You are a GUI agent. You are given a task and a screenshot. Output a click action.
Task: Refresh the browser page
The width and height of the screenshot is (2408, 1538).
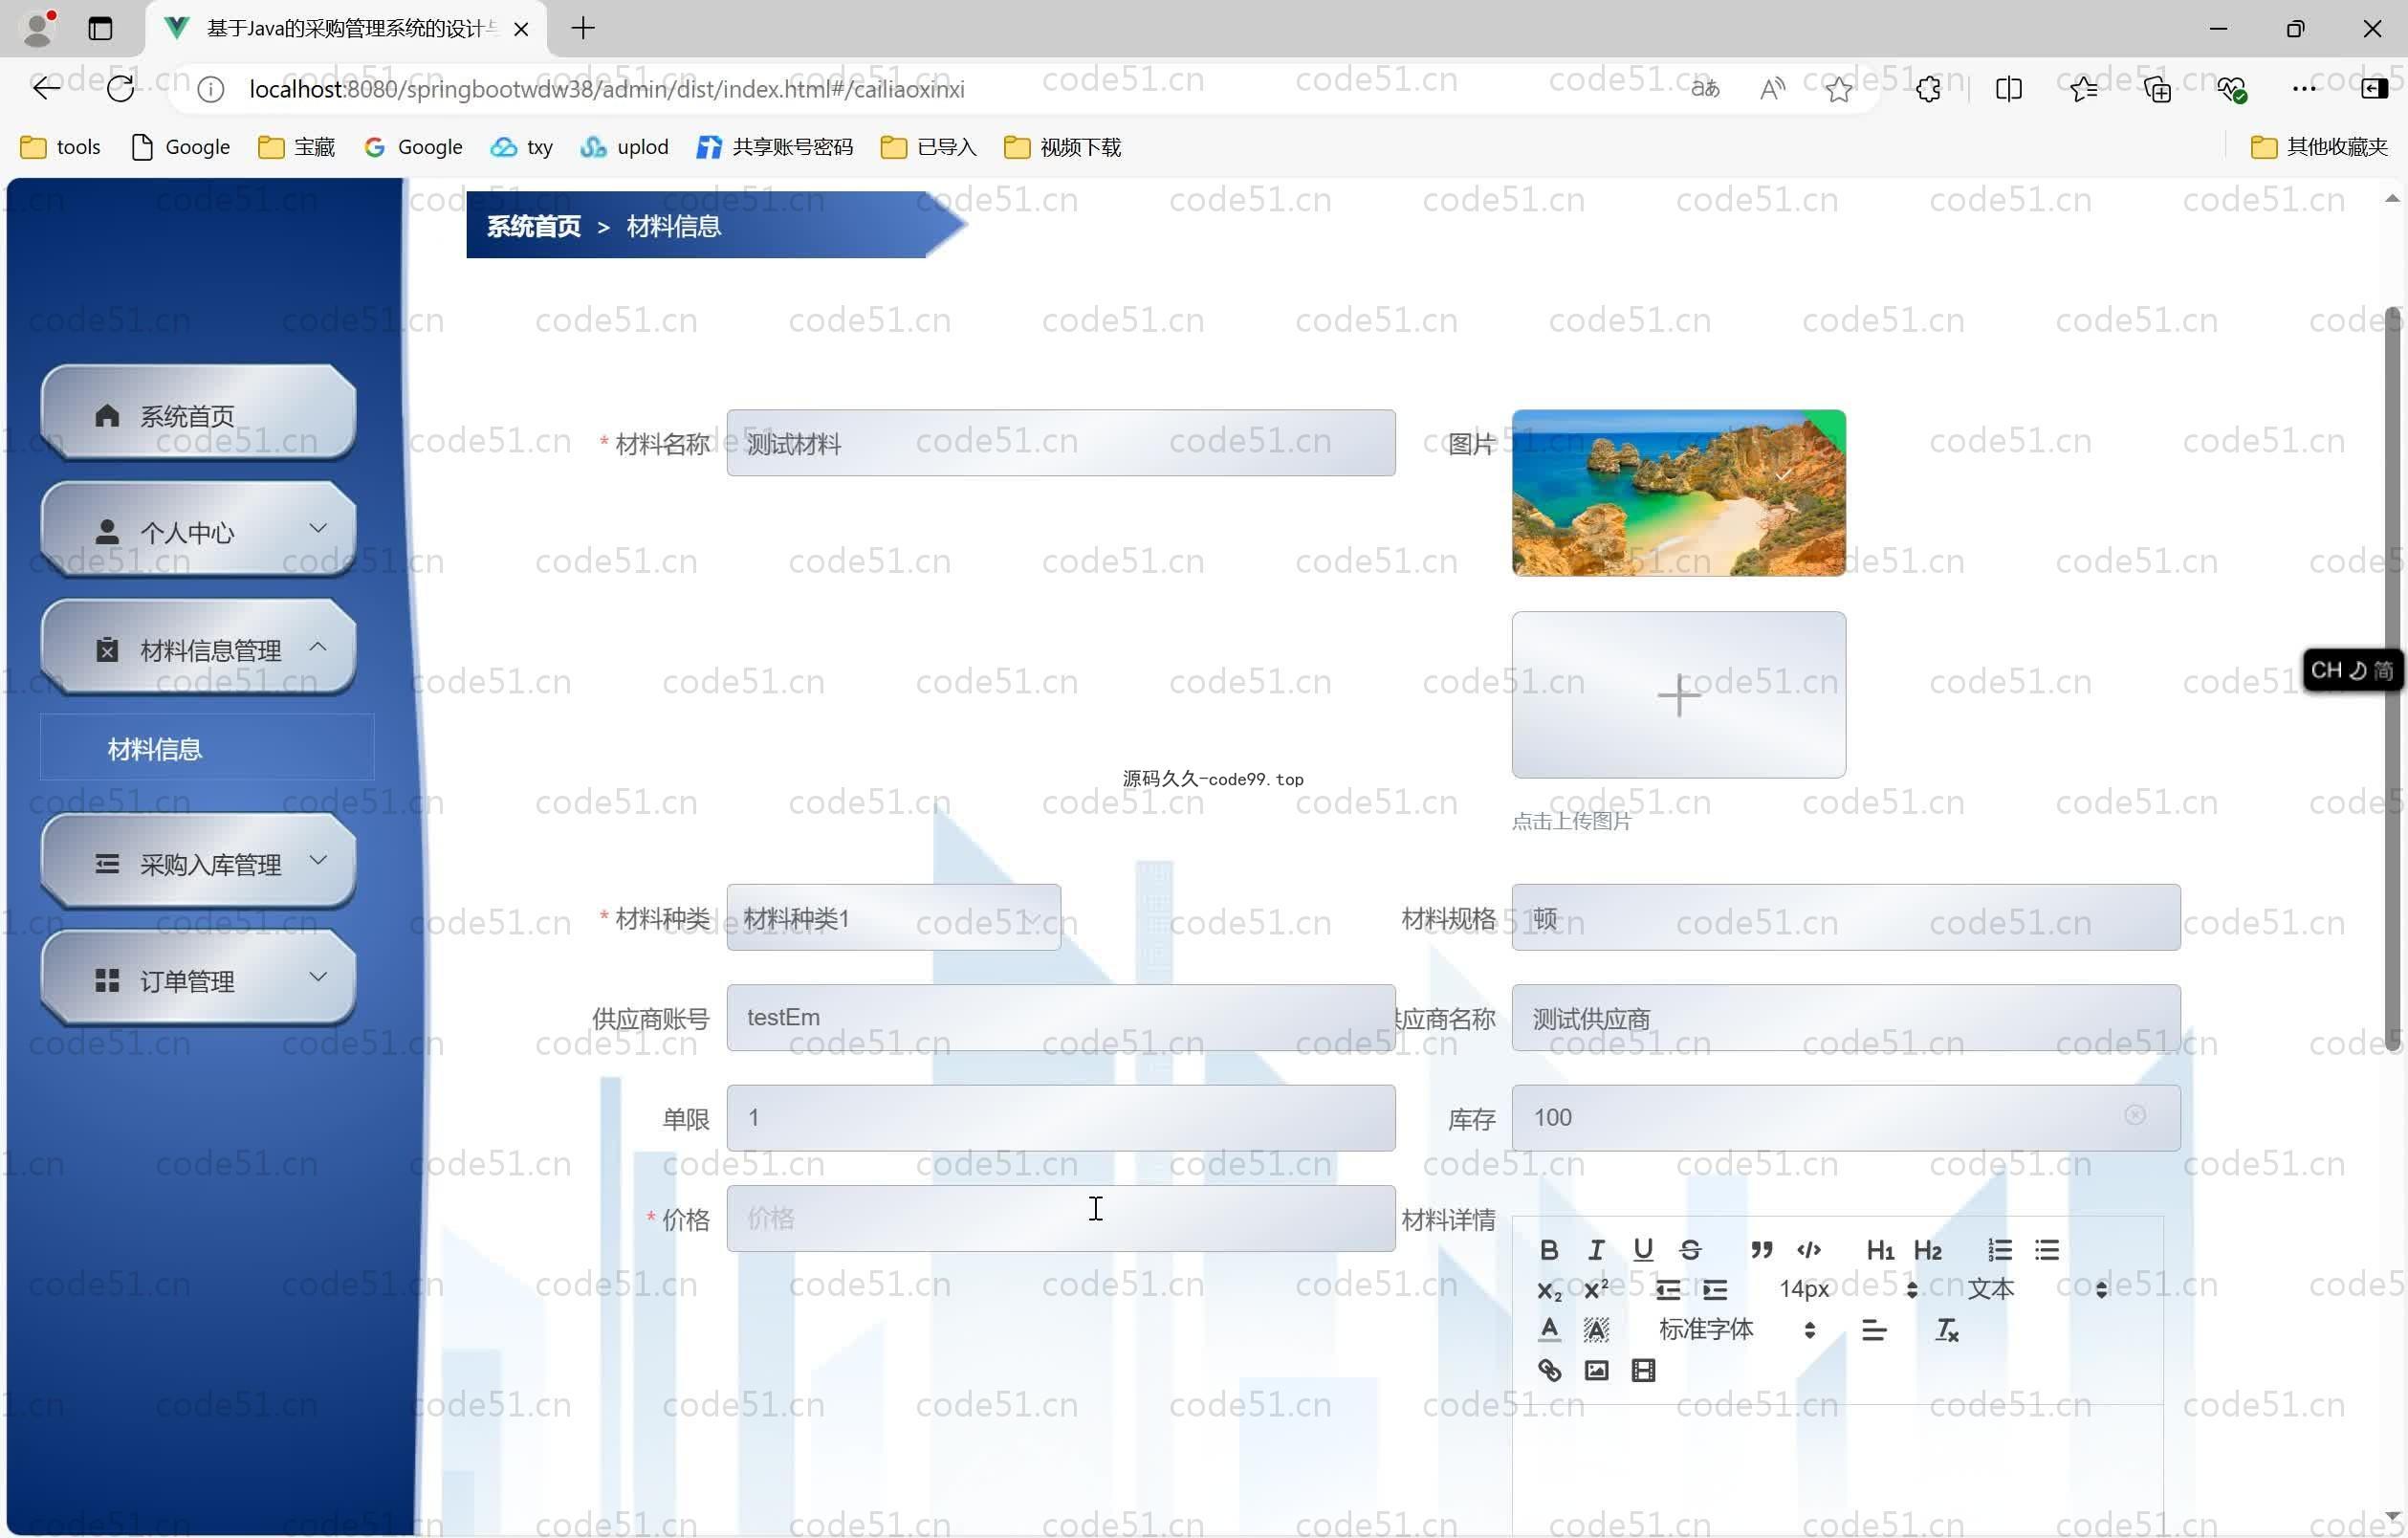[121, 89]
